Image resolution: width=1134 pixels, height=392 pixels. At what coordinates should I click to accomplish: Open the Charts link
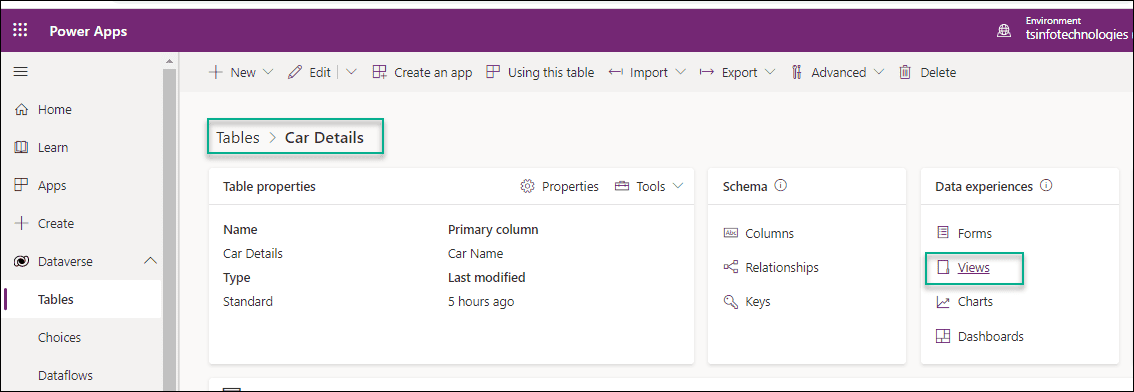(975, 302)
